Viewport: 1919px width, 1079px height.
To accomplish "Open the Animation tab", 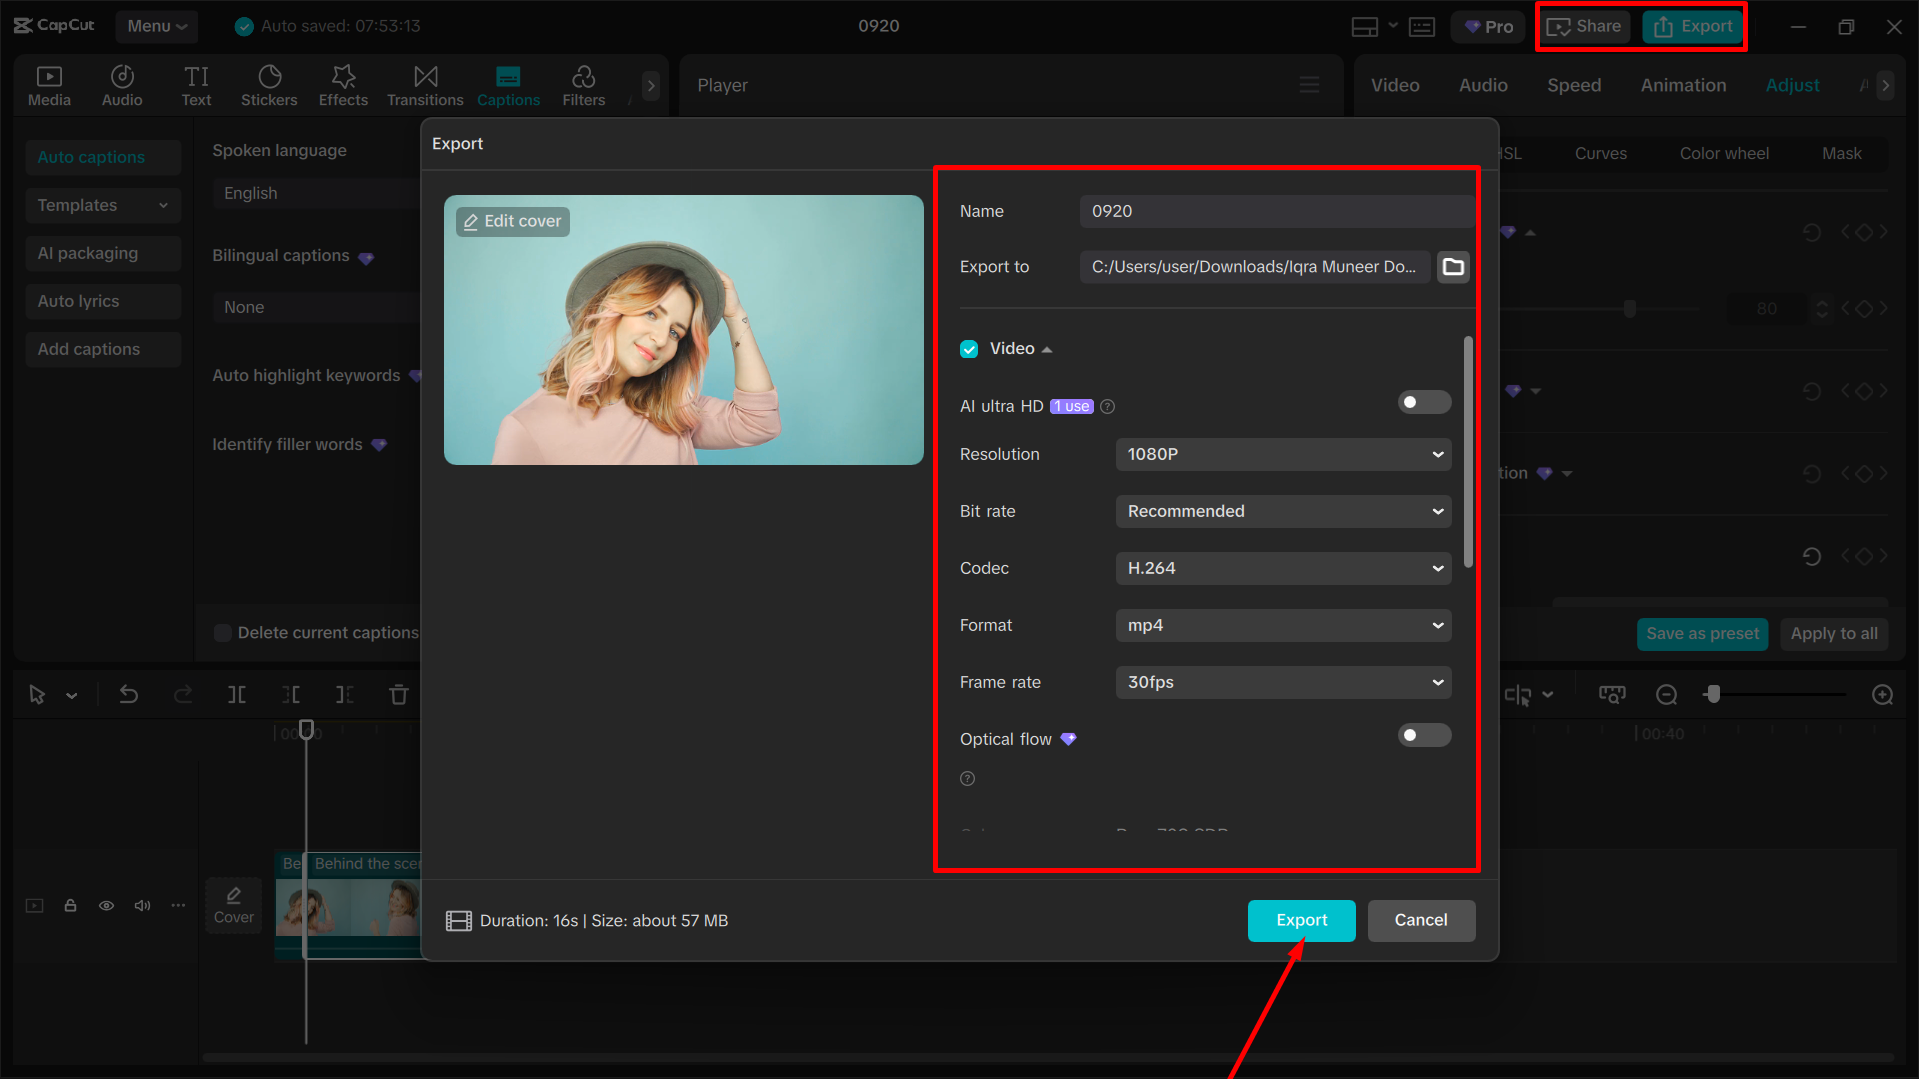I will coord(1682,85).
